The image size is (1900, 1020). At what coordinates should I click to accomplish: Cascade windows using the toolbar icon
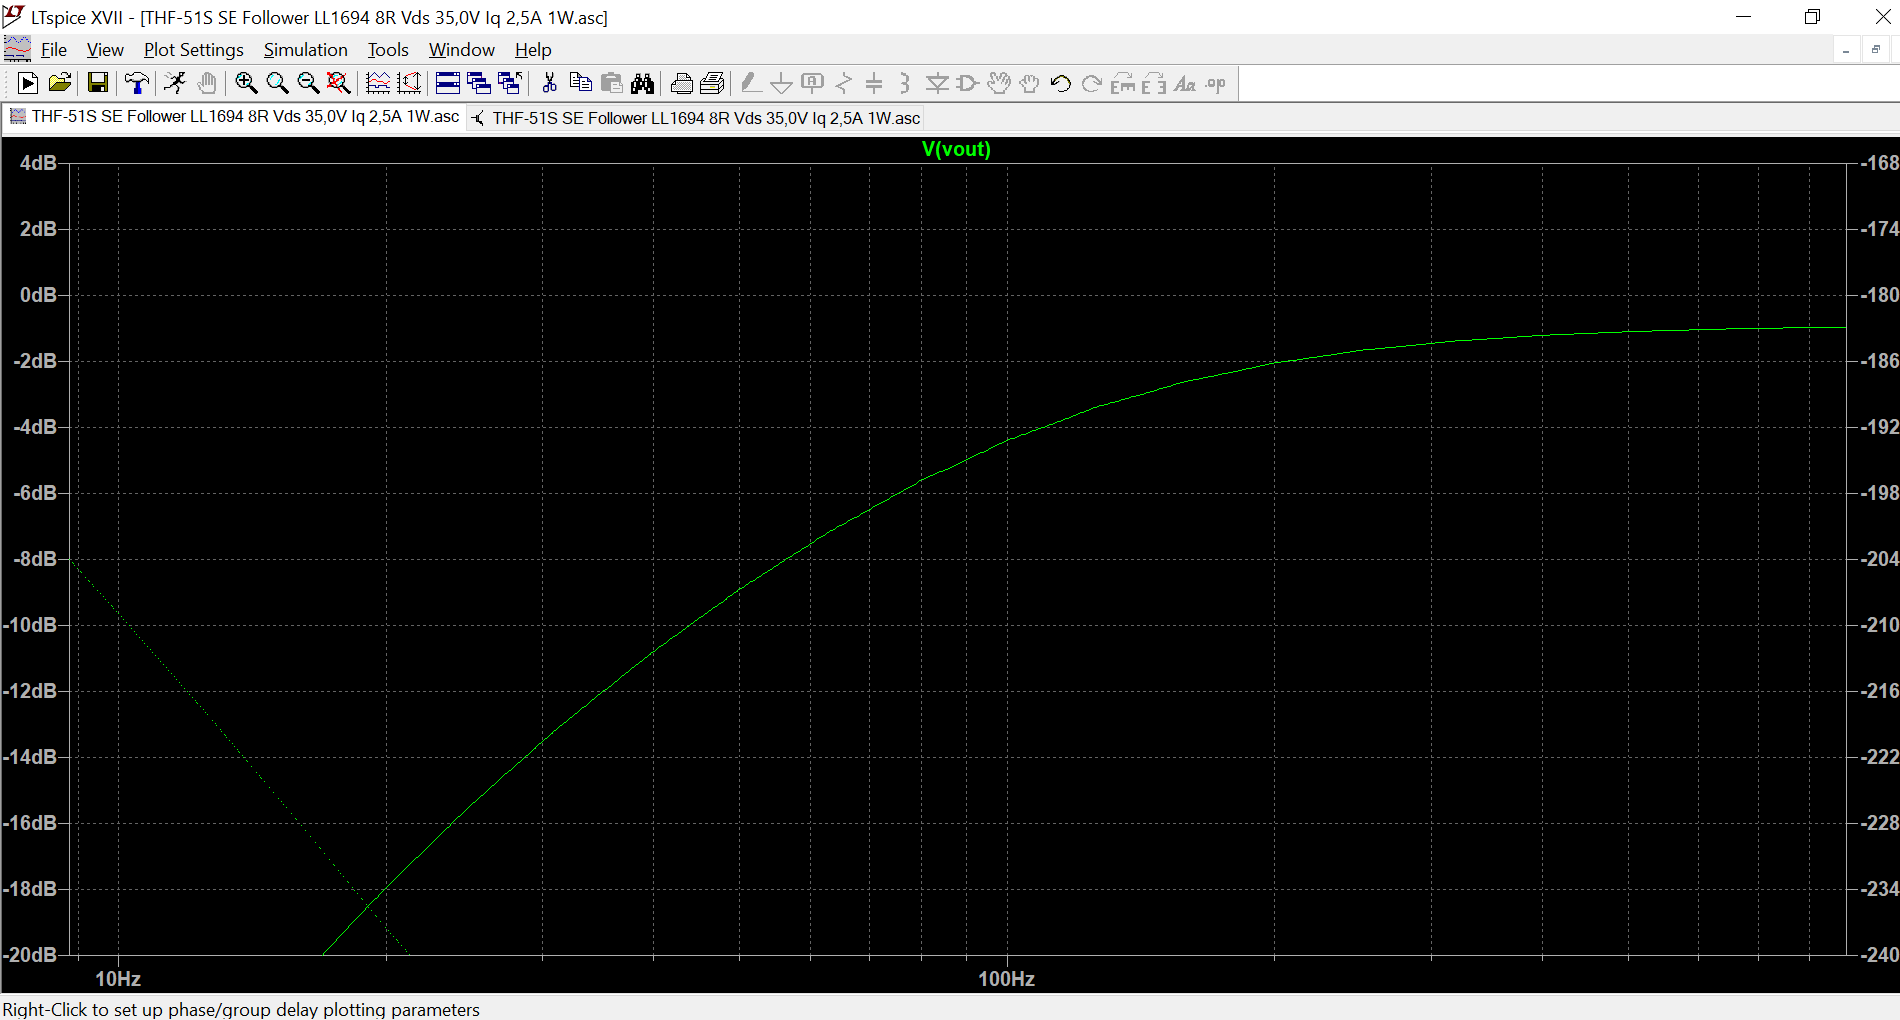click(x=479, y=84)
